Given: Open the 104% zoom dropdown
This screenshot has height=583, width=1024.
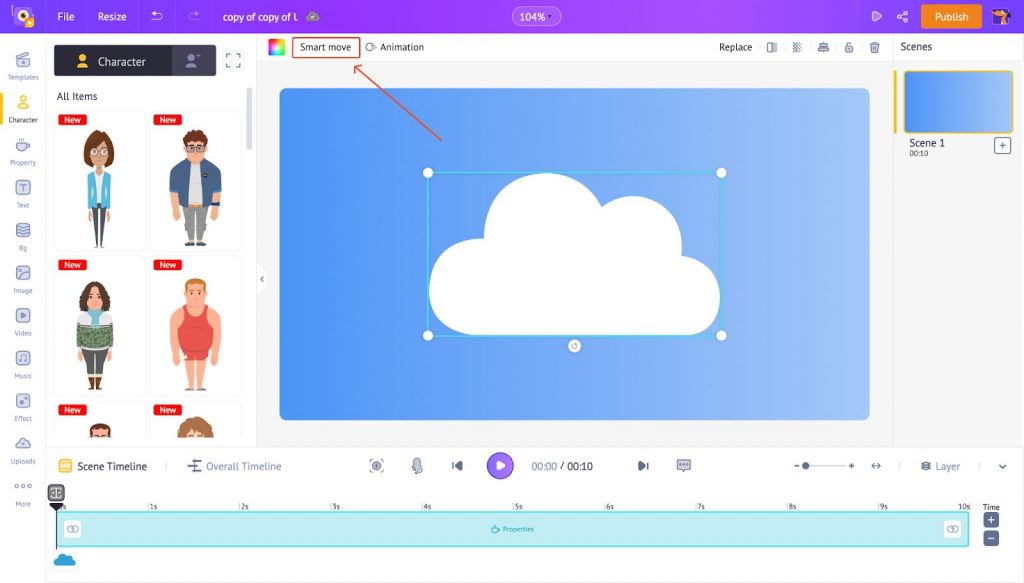Looking at the screenshot, I should [x=537, y=17].
